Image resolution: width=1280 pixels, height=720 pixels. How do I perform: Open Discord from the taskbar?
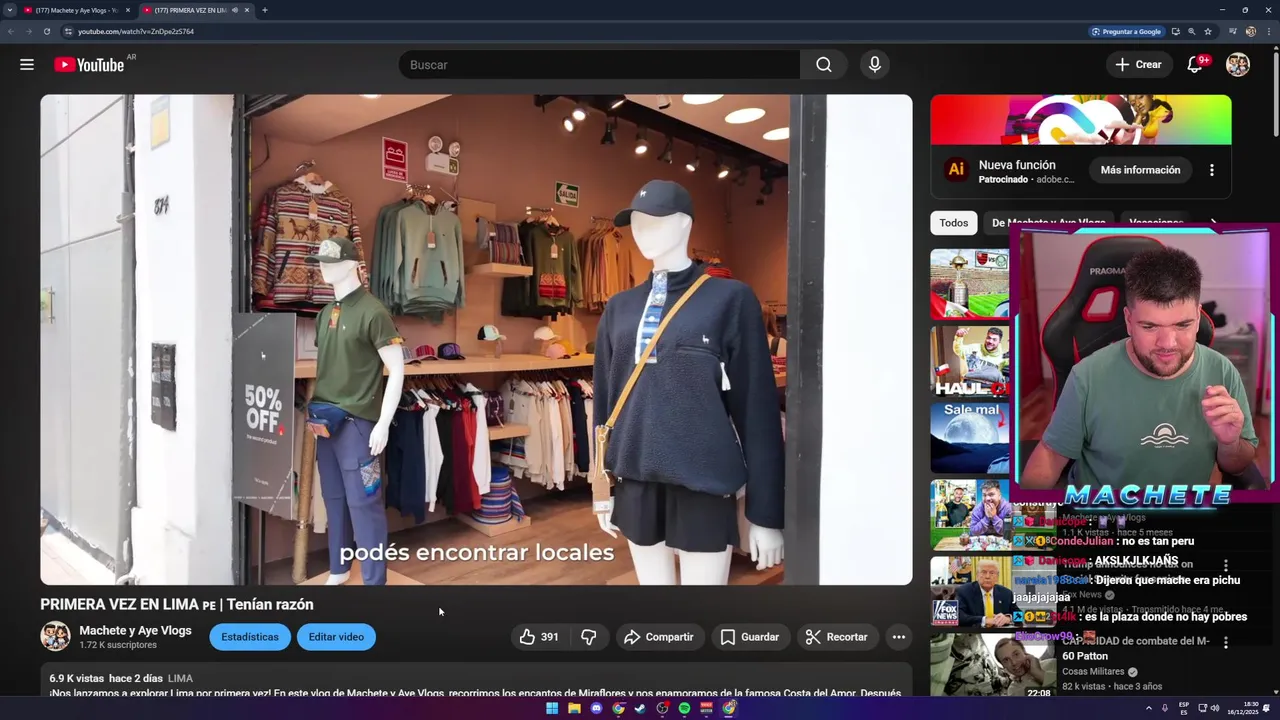596,708
